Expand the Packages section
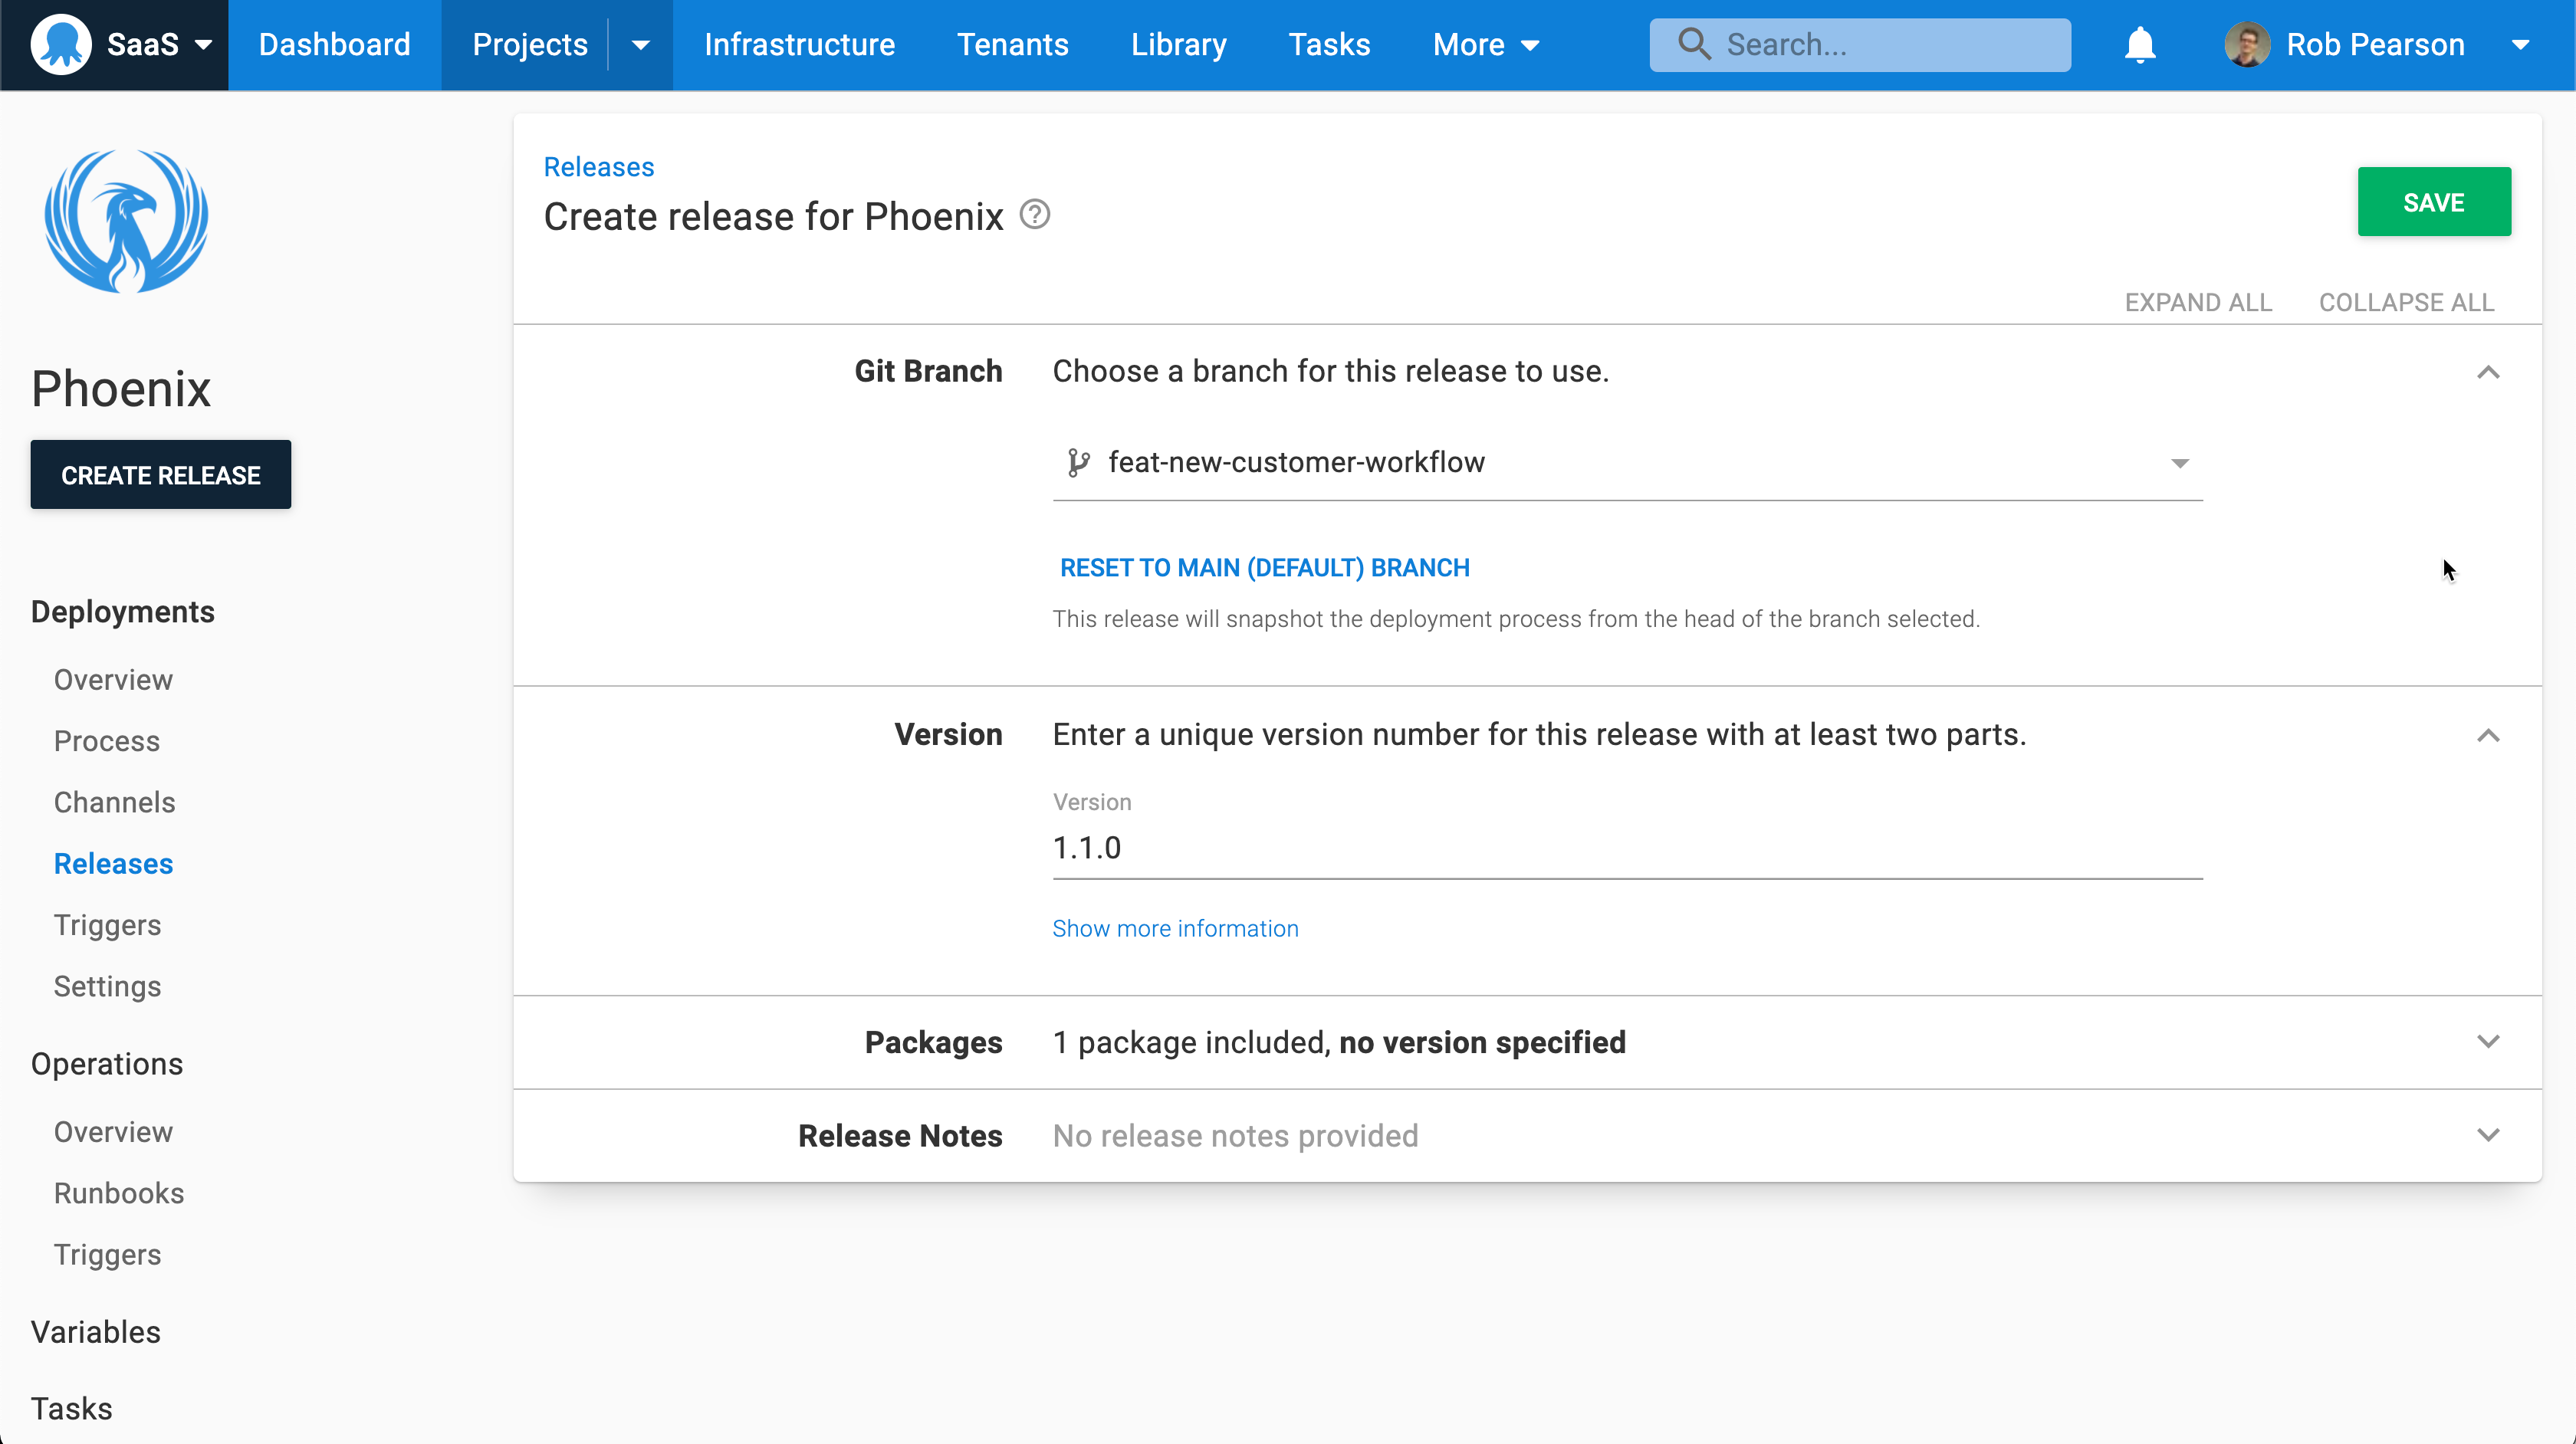Image resolution: width=2576 pixels, height=1444 pixels. pyautogui.click(x=2489, y=1041)
